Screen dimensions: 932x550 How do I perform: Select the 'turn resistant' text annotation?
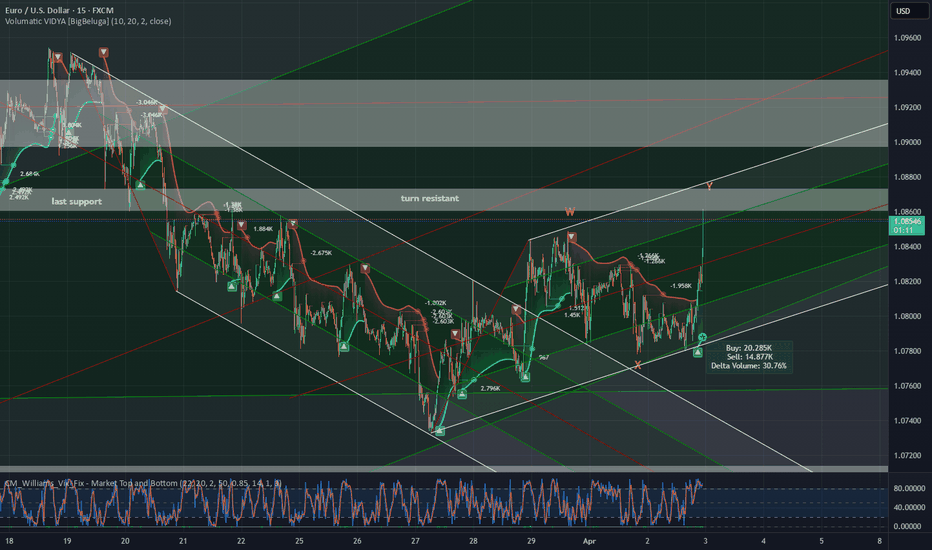tap(430, 199)
